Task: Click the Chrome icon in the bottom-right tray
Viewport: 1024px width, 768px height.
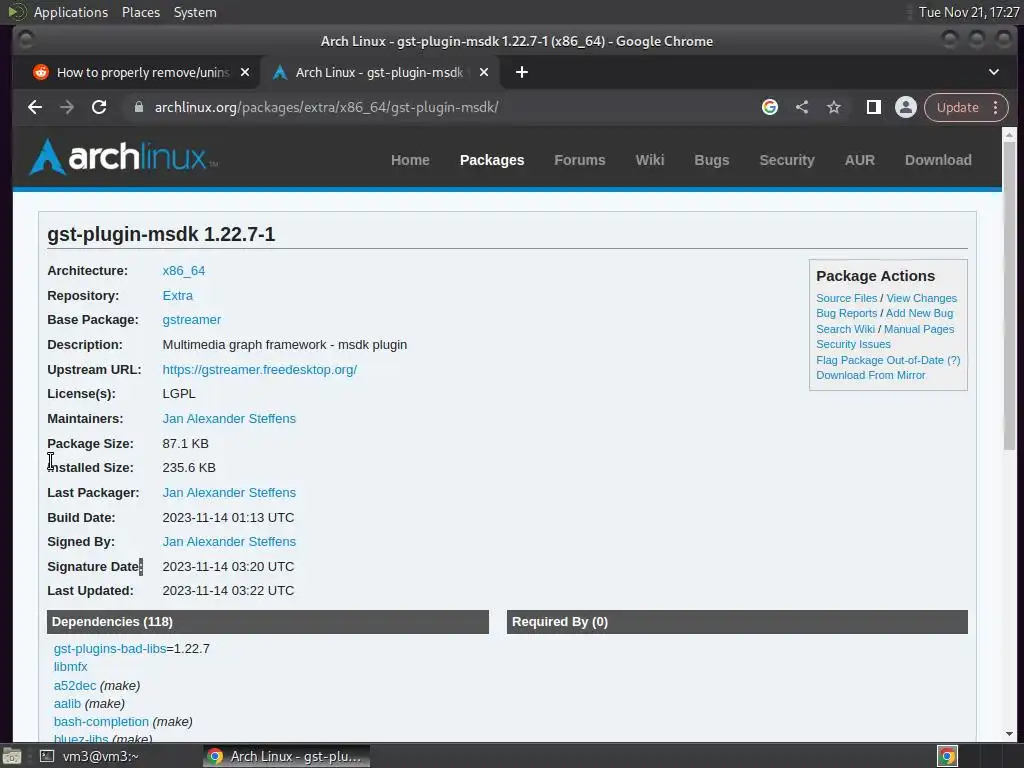Action: [x=948, y=756]
